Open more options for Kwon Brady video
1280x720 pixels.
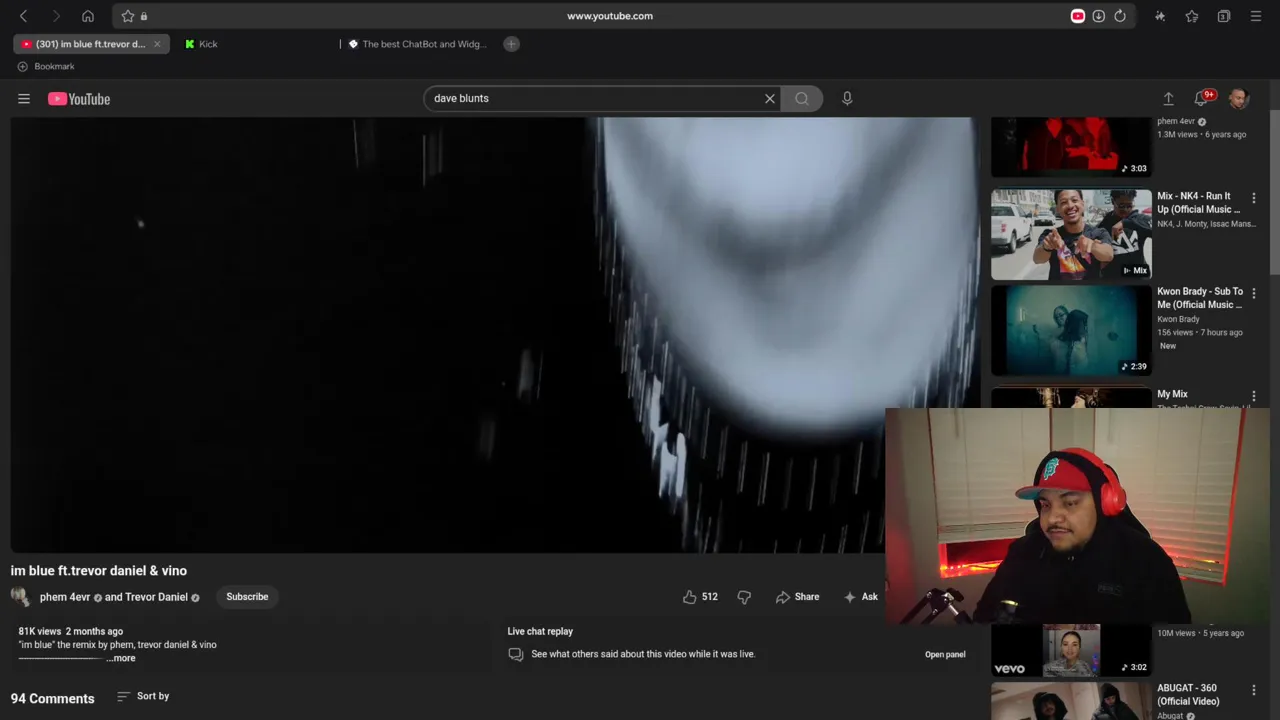pyautogui.click(x=1254, y=294)
